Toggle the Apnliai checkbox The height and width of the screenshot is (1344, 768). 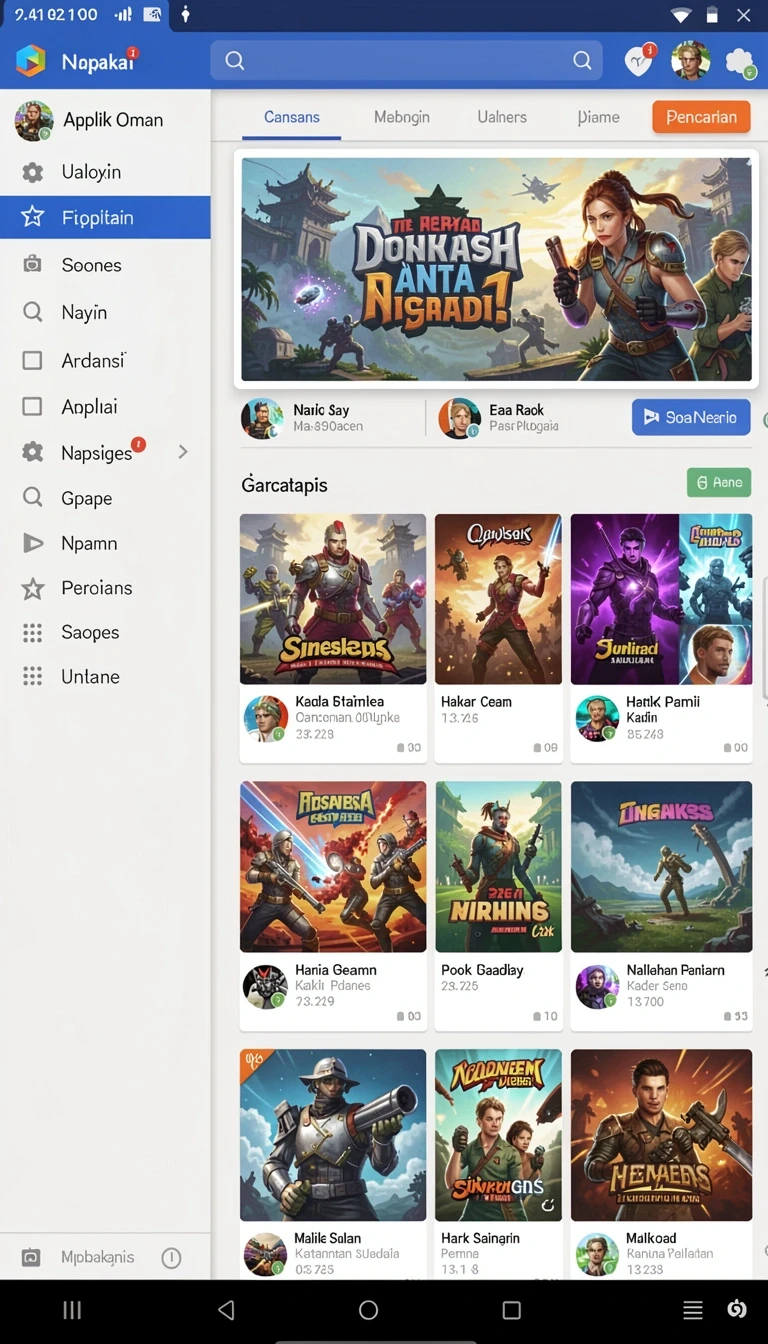[32, 406]
